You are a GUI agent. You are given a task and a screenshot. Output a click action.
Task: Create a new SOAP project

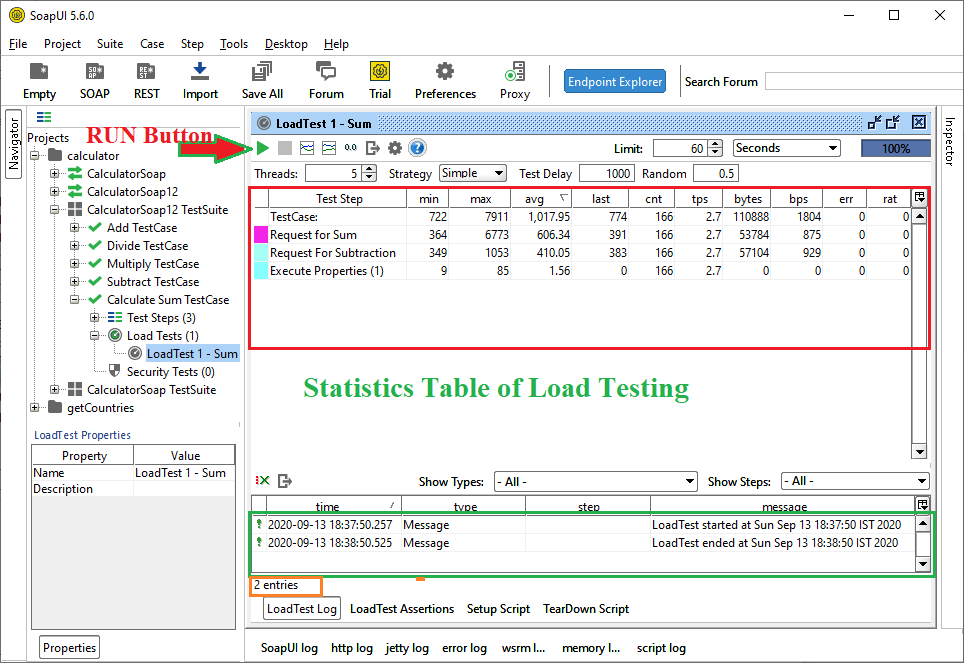[x=95, y=81]
